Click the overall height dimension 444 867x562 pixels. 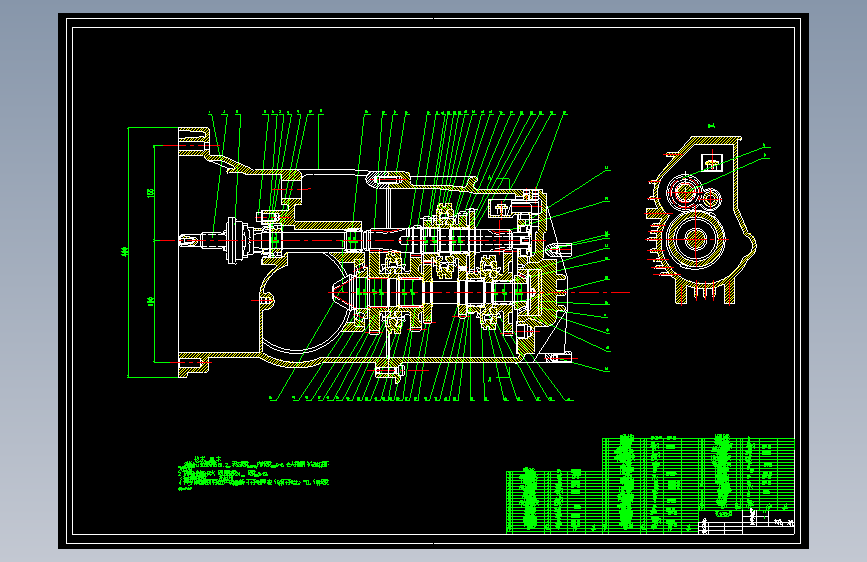tap(124, 252)
